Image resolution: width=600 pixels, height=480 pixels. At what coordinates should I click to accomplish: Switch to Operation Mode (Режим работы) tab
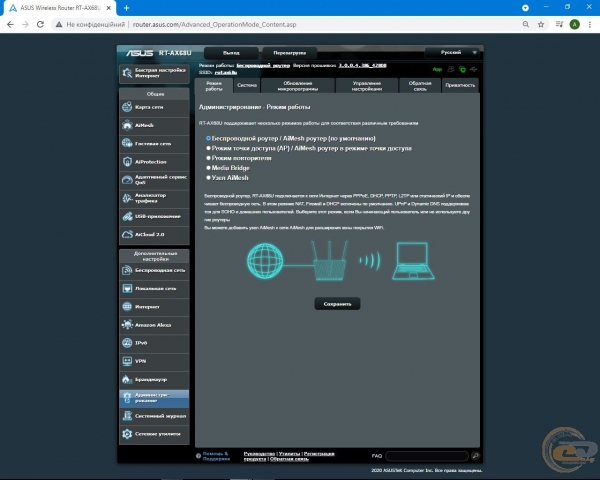point(214,86)
